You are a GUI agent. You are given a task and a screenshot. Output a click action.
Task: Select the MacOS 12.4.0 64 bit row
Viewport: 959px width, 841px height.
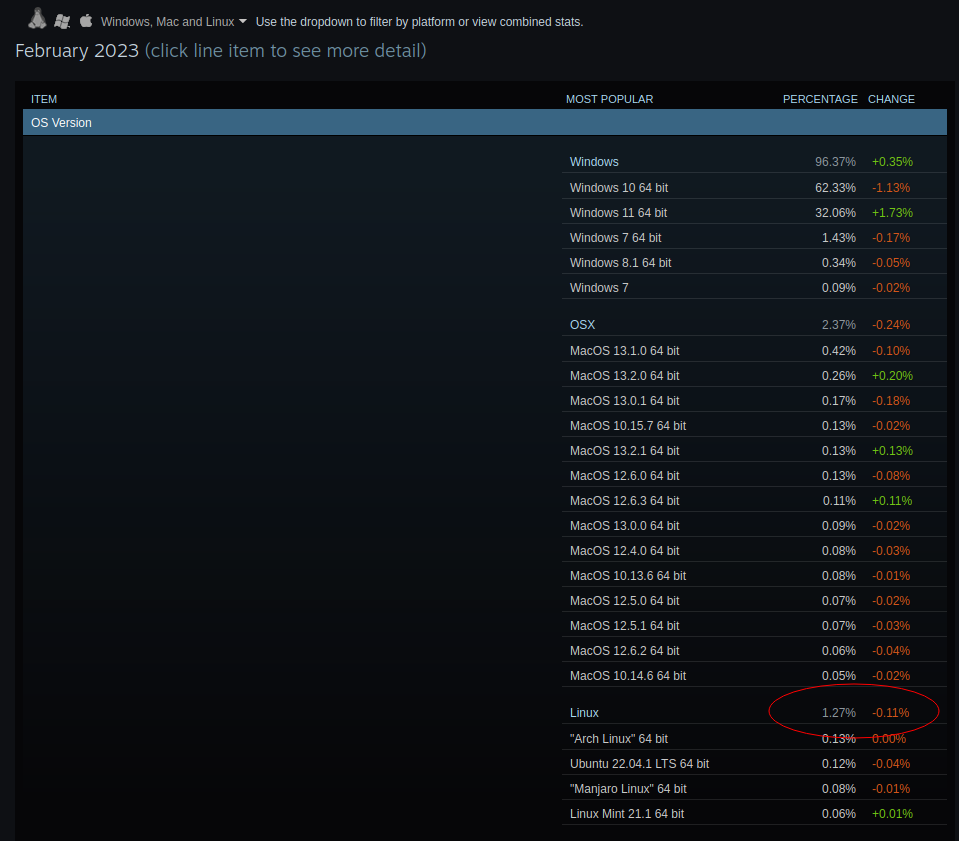(754, 550)
